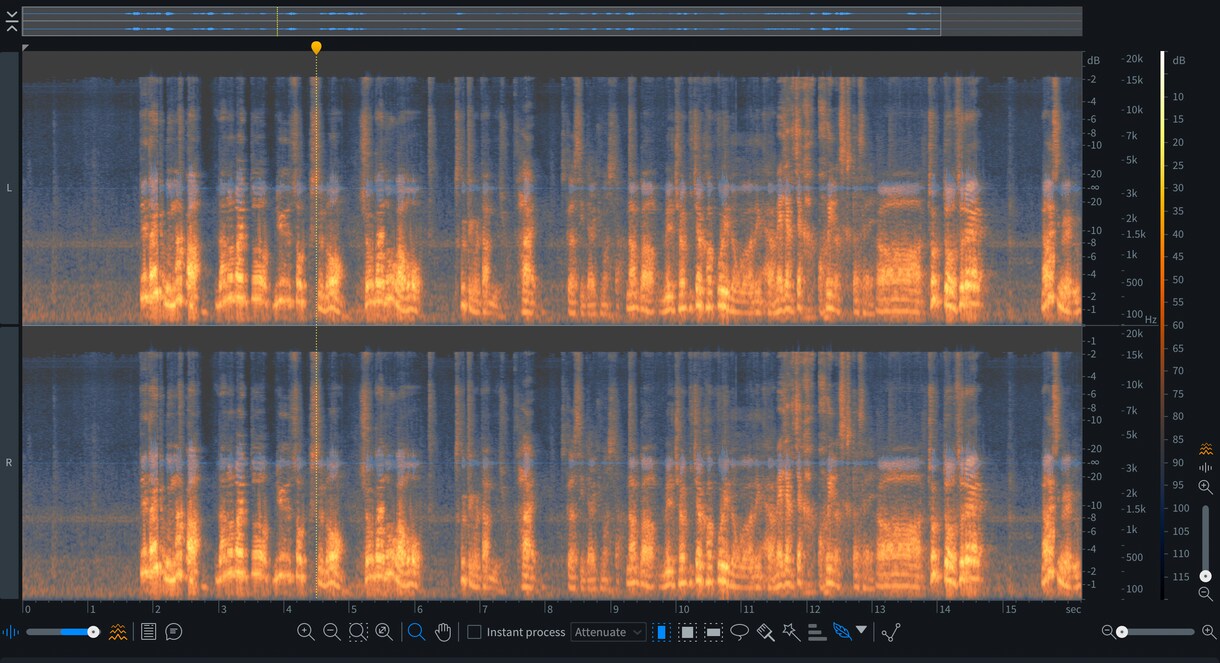The height and width of the screenshot is (663, 1220).
Task: Click the speech bubble comment icon
Action: point(174,632)
